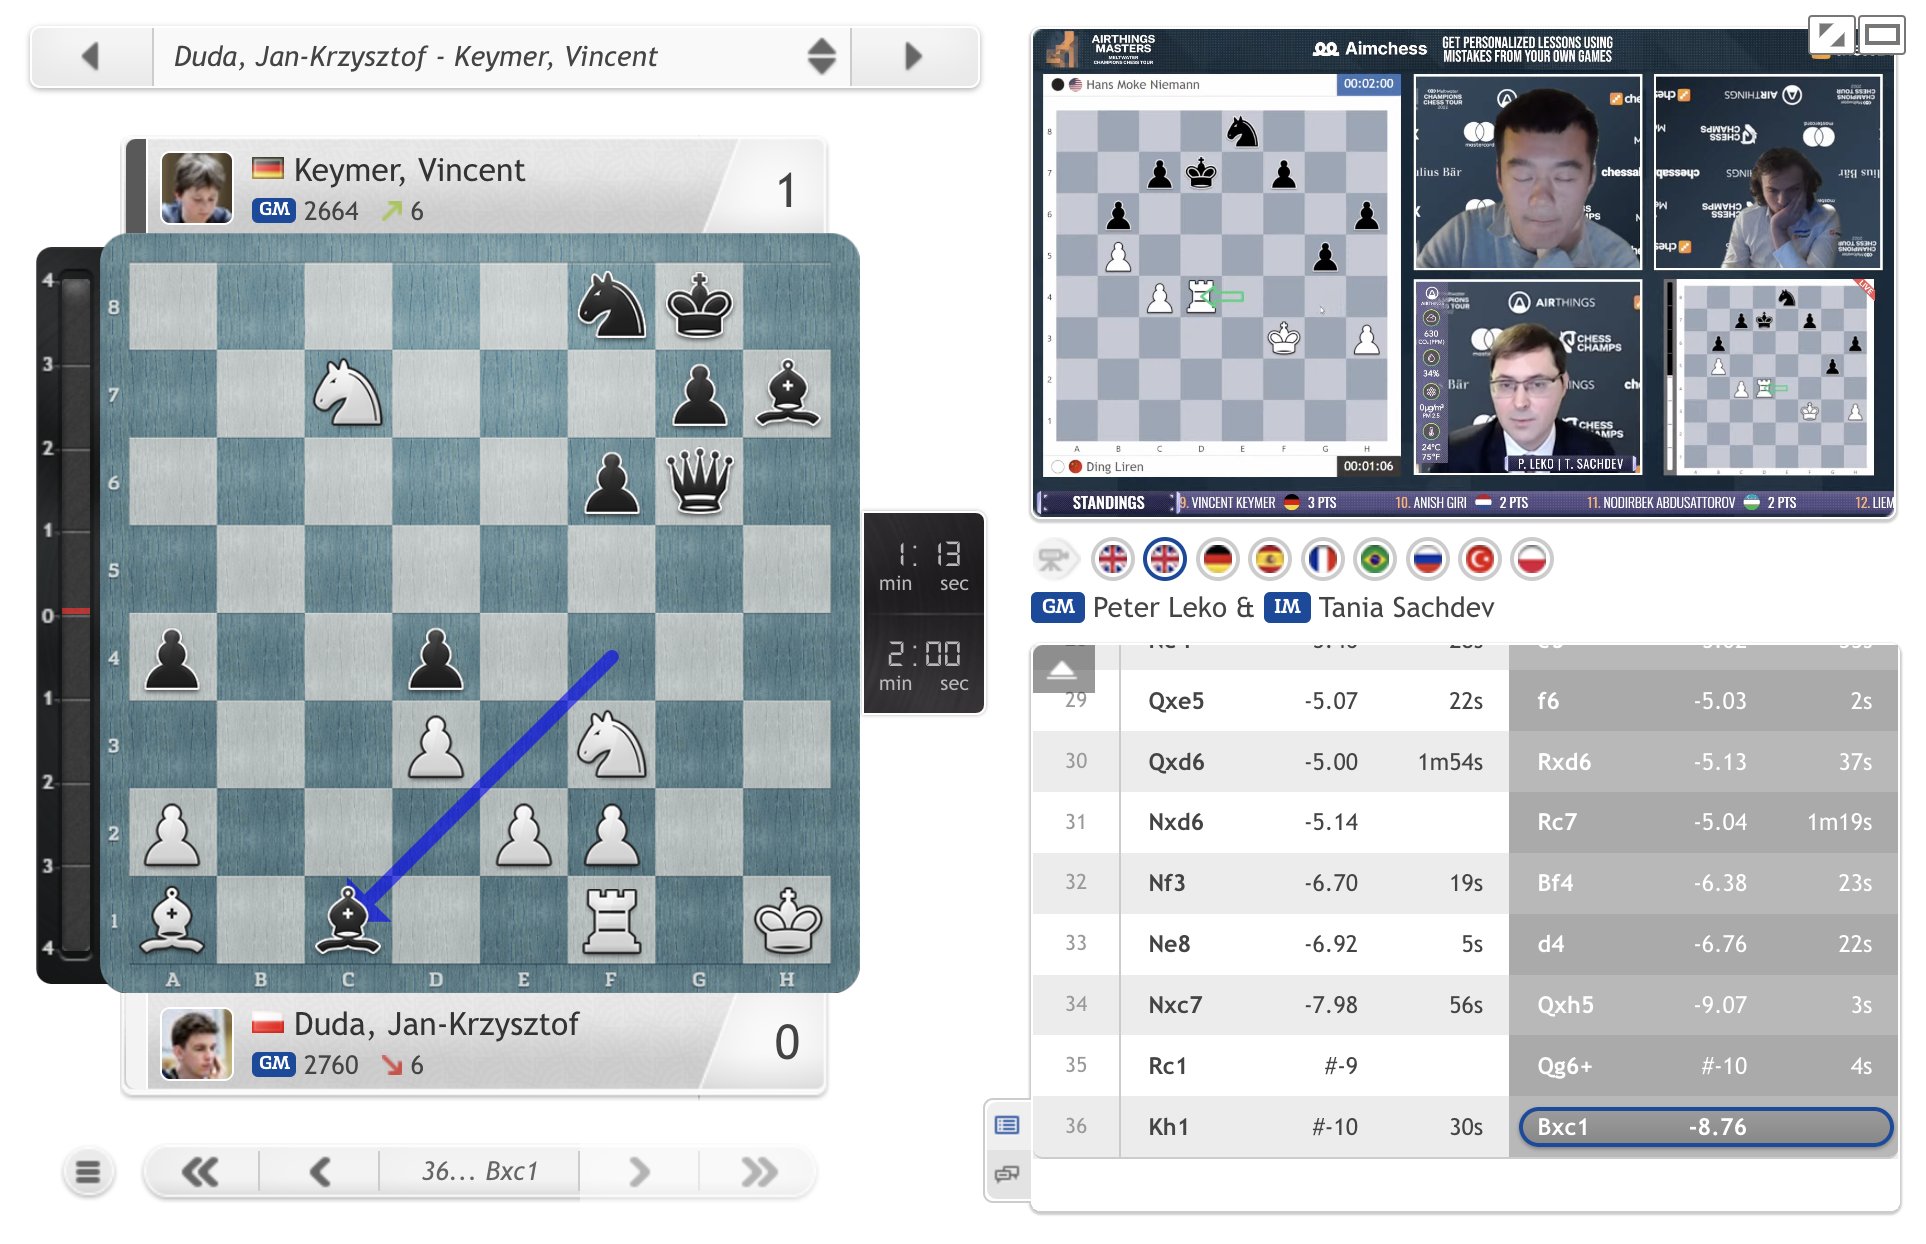Viewport: 1926px width, 1244px height.
Task: Open the chat panel icon
Action: 1007,1173
